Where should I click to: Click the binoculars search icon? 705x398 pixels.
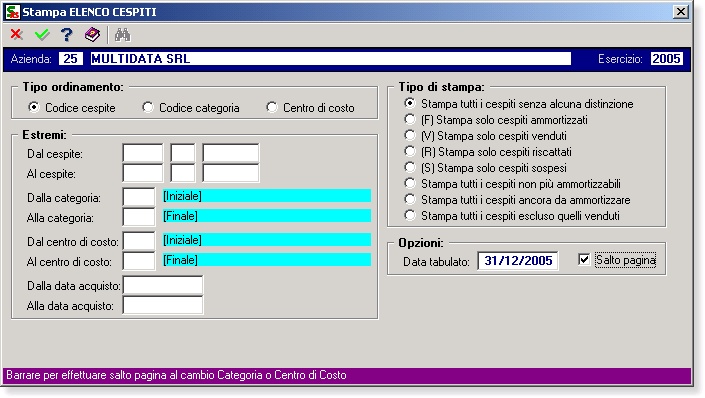pos(122,34)
